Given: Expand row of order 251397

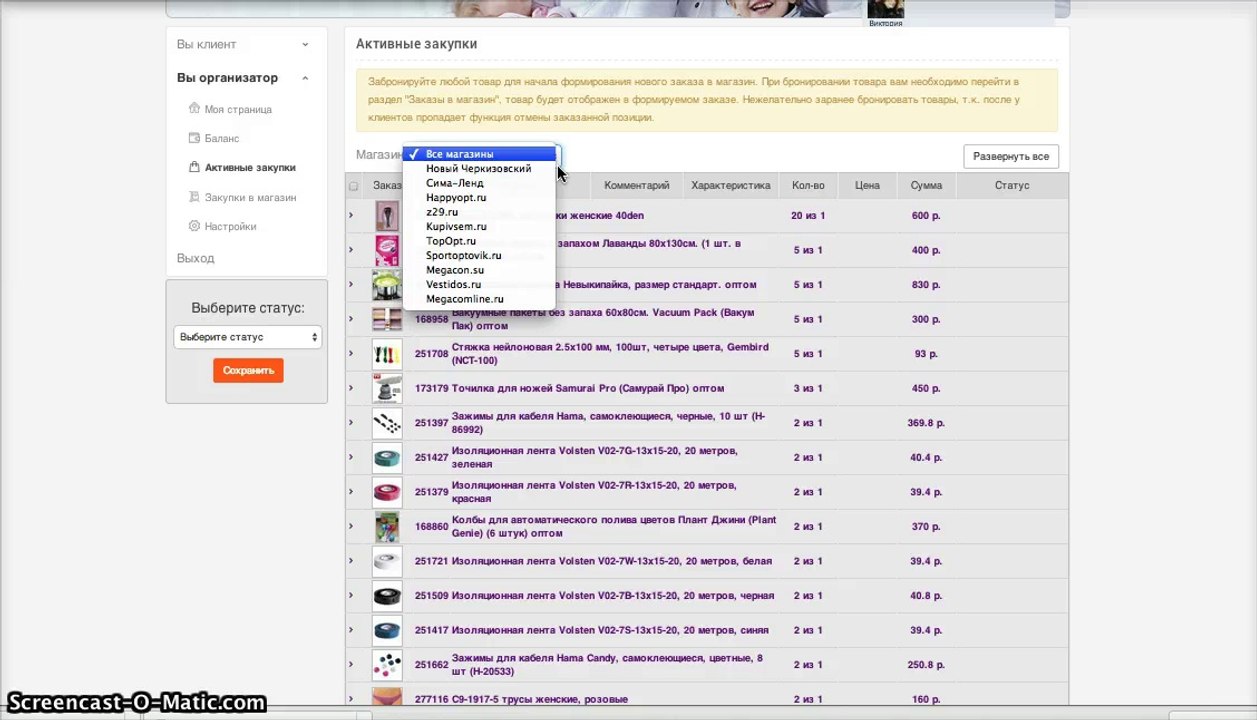Looking at the screenshot, I should click(x=351, y=423).
